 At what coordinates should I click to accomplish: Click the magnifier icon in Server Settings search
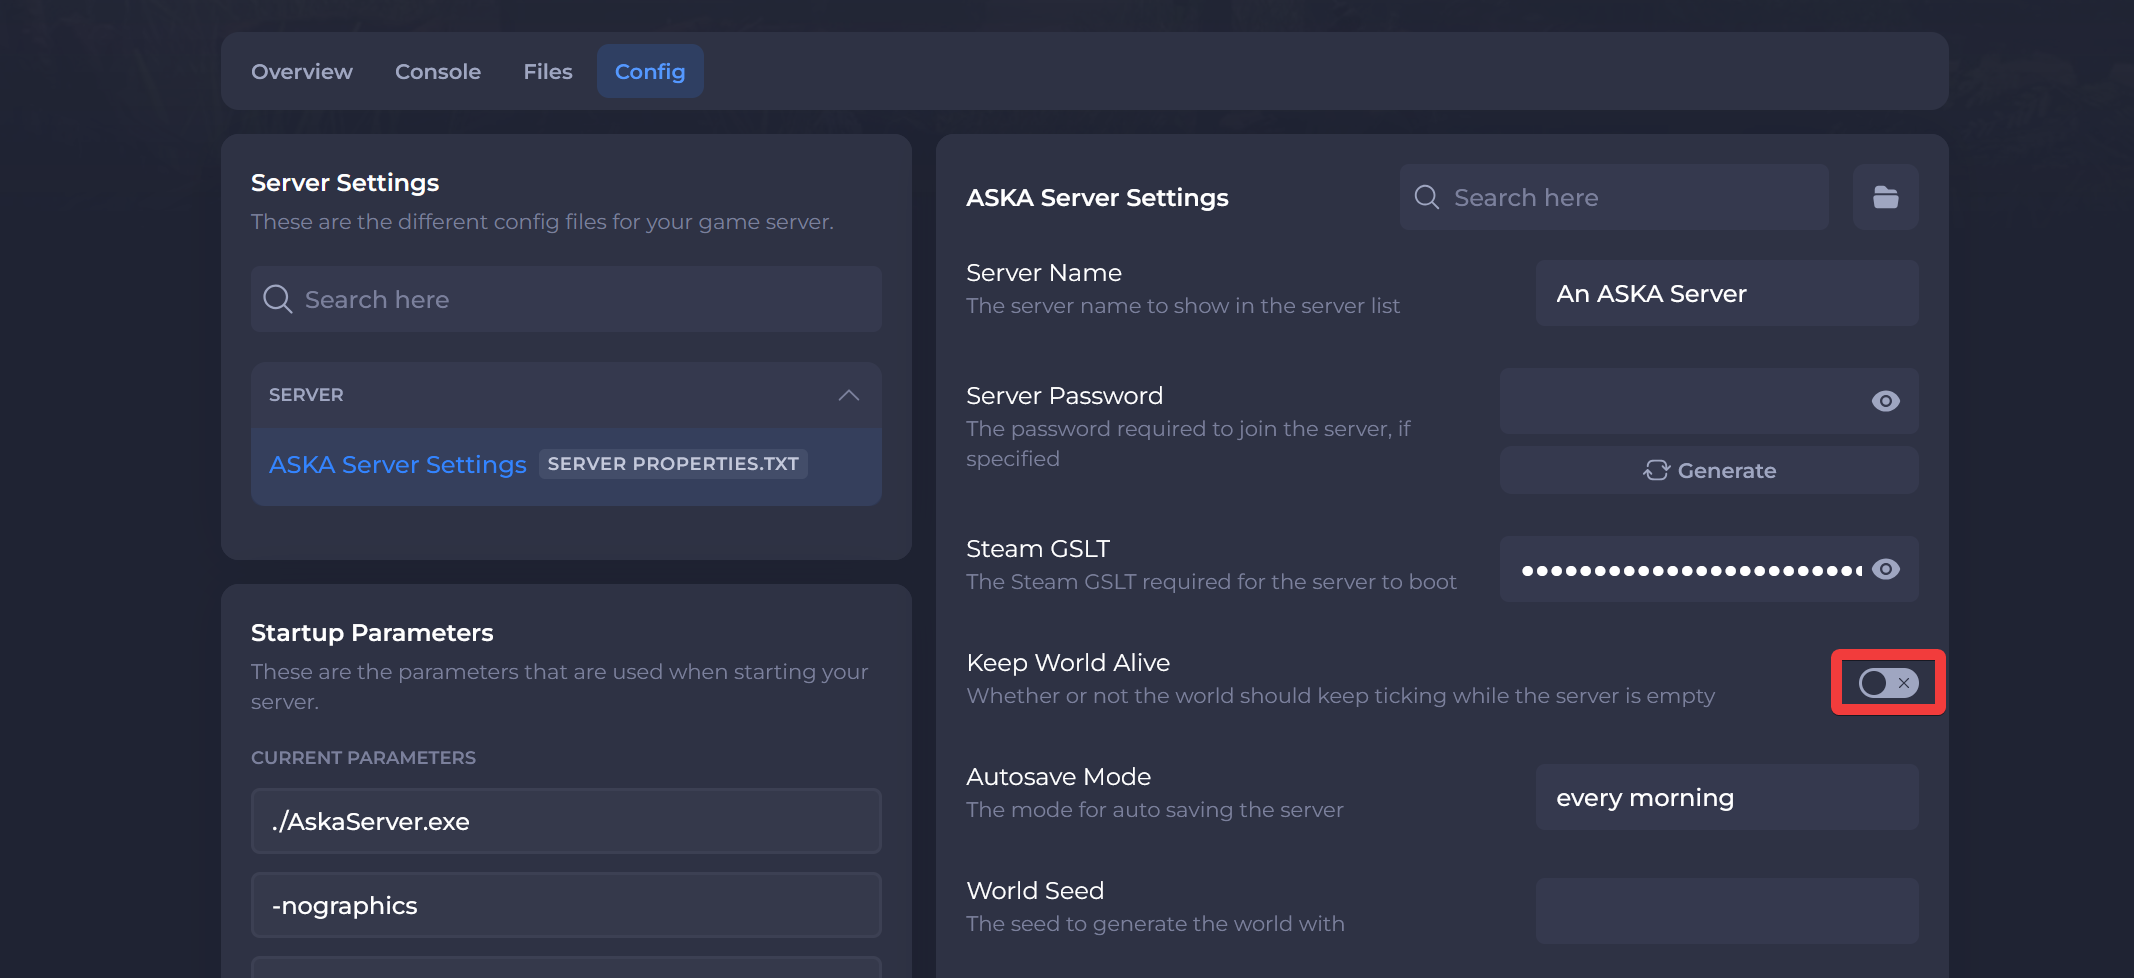click(x=277, y=299)
